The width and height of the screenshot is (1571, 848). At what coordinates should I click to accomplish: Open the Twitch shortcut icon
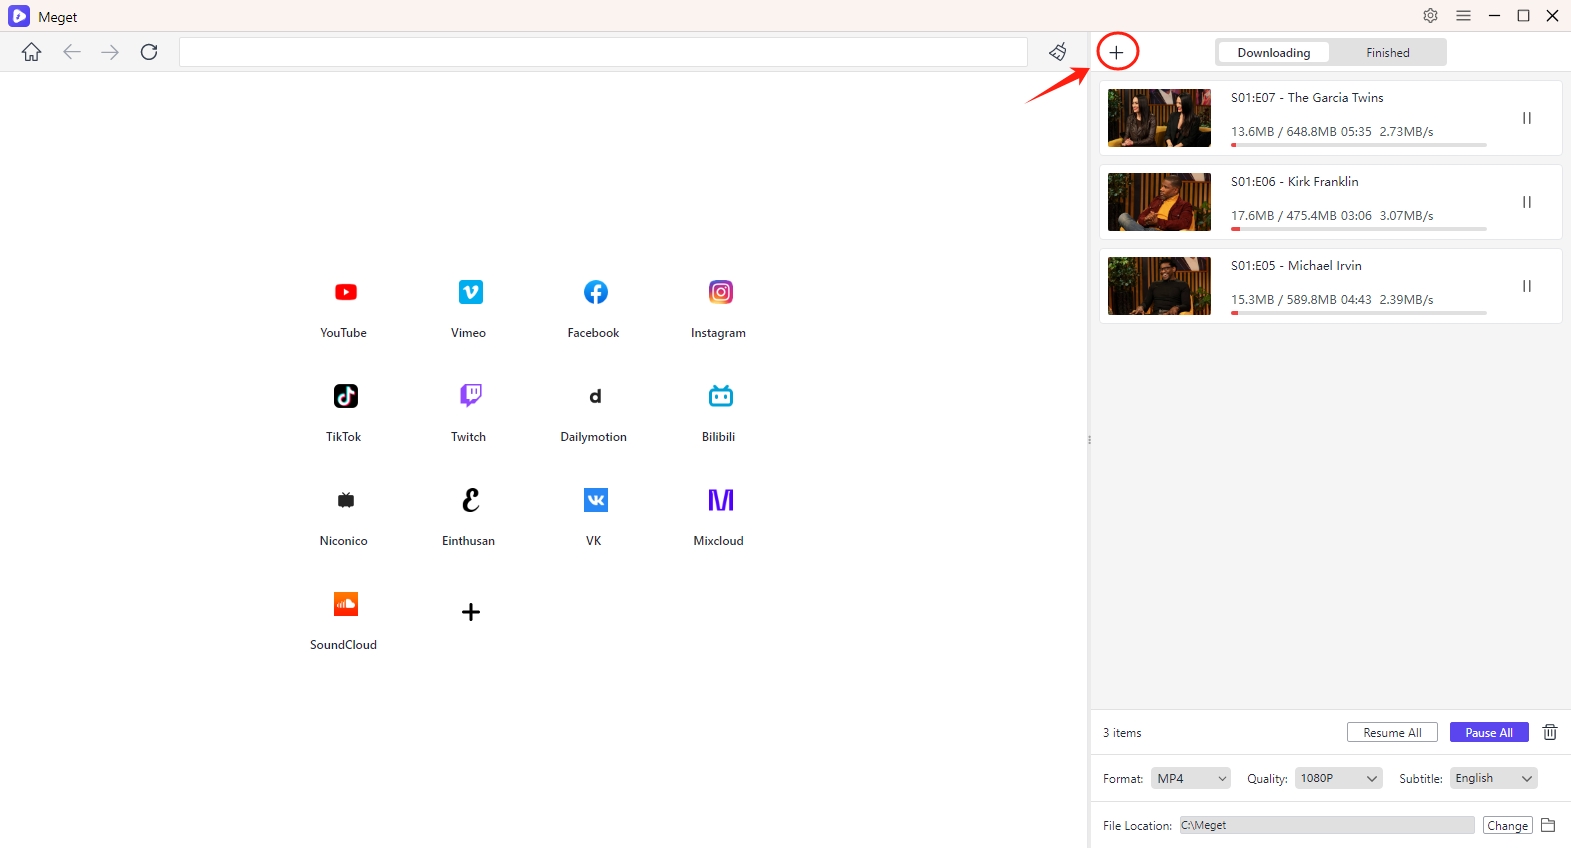point(470,396)
